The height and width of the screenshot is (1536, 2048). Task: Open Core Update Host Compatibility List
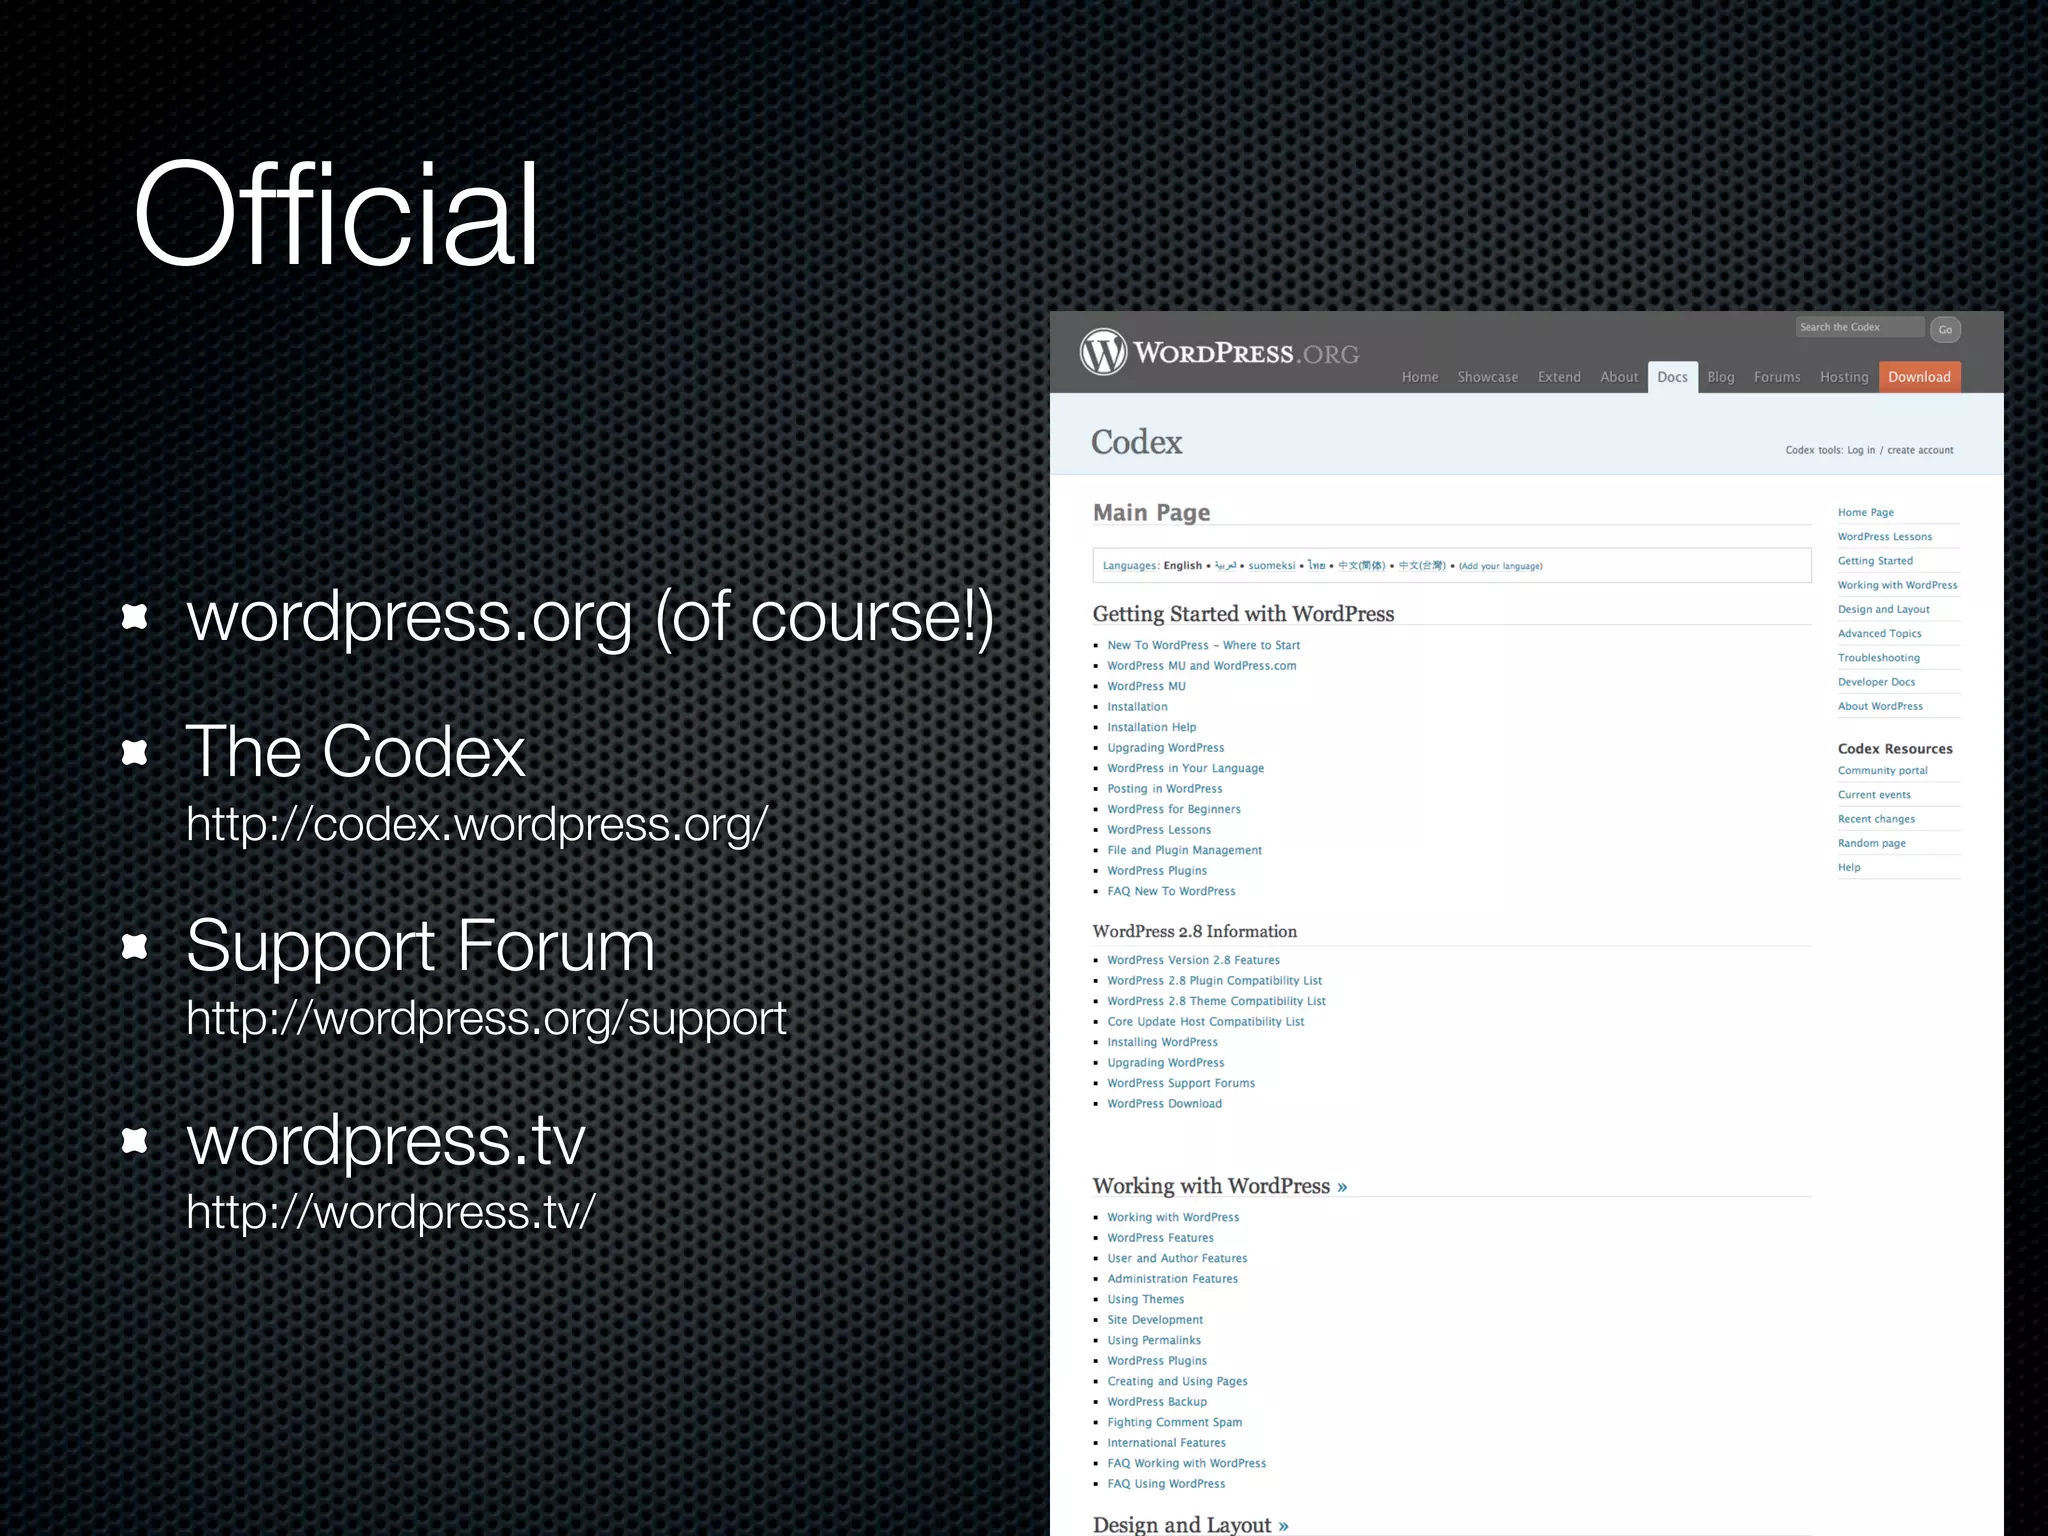coord(1205,1022)
